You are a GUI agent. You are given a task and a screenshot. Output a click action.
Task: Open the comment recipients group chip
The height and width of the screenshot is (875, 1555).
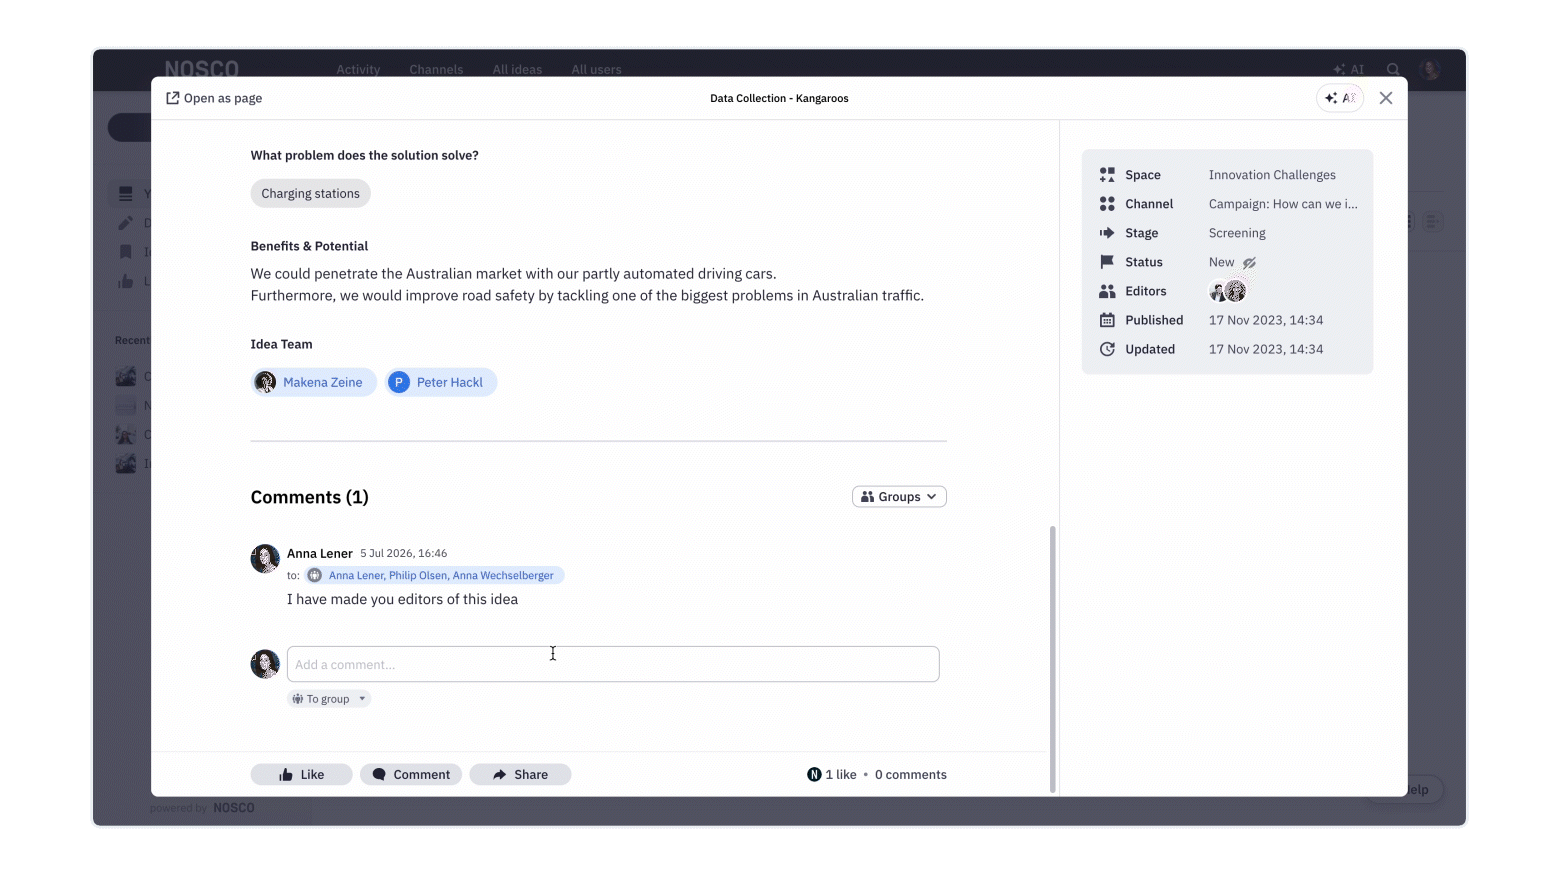(x=435, y=575)
